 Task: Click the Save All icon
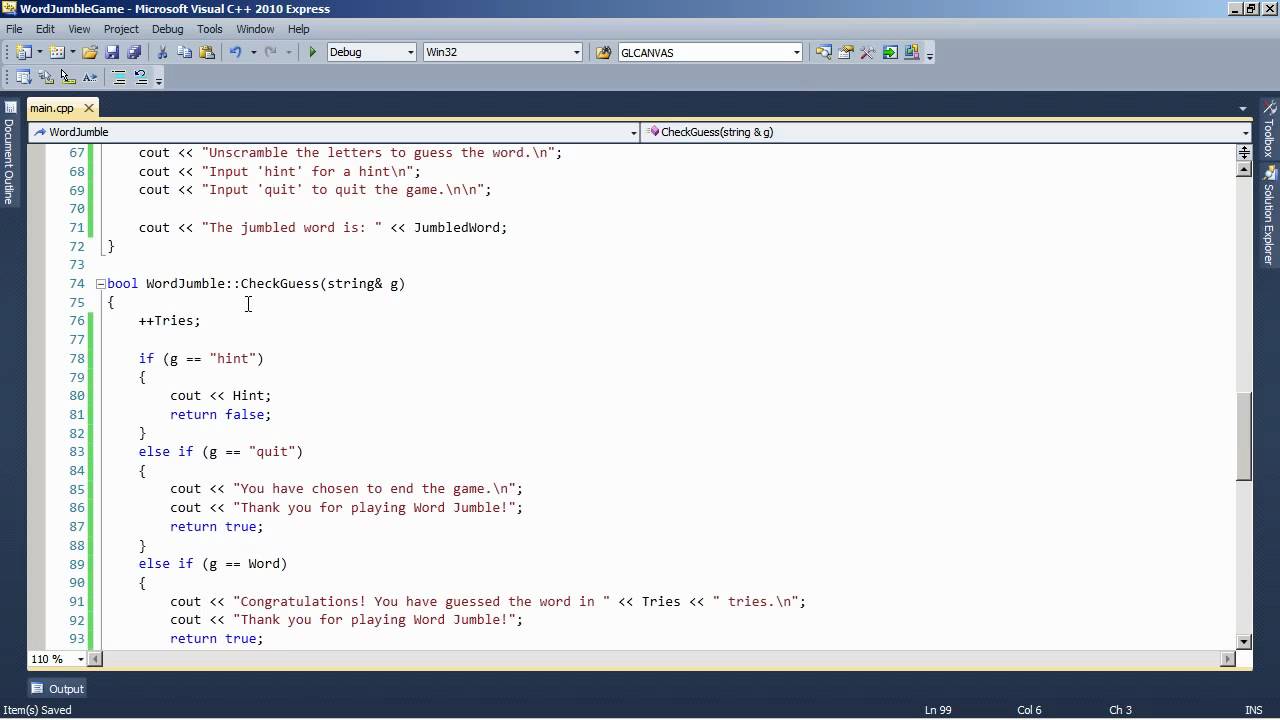click(134, 52)
